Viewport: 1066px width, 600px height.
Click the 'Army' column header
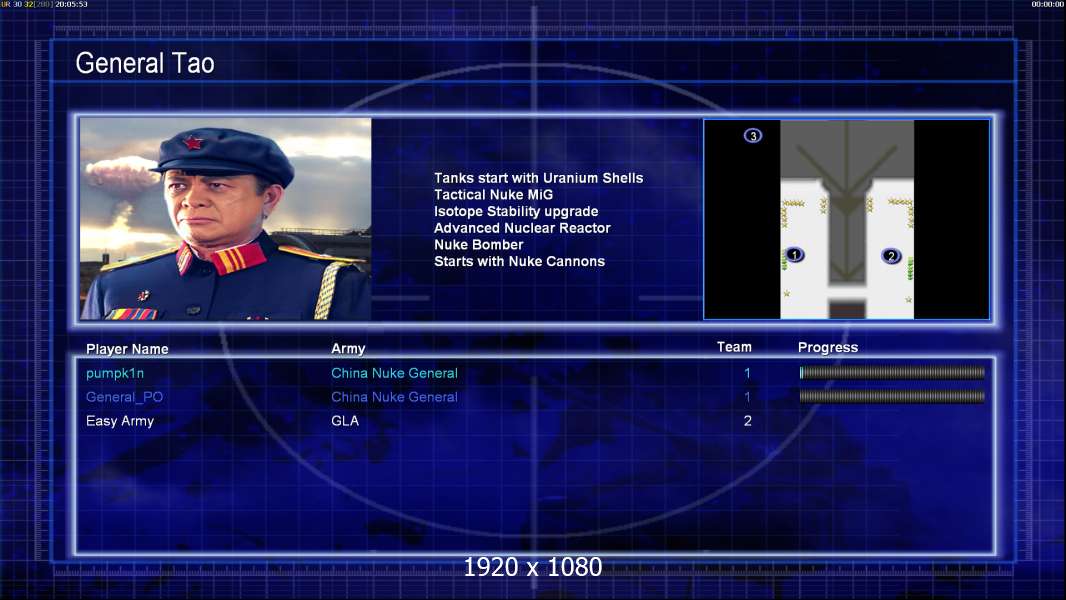tap(348, 349)
